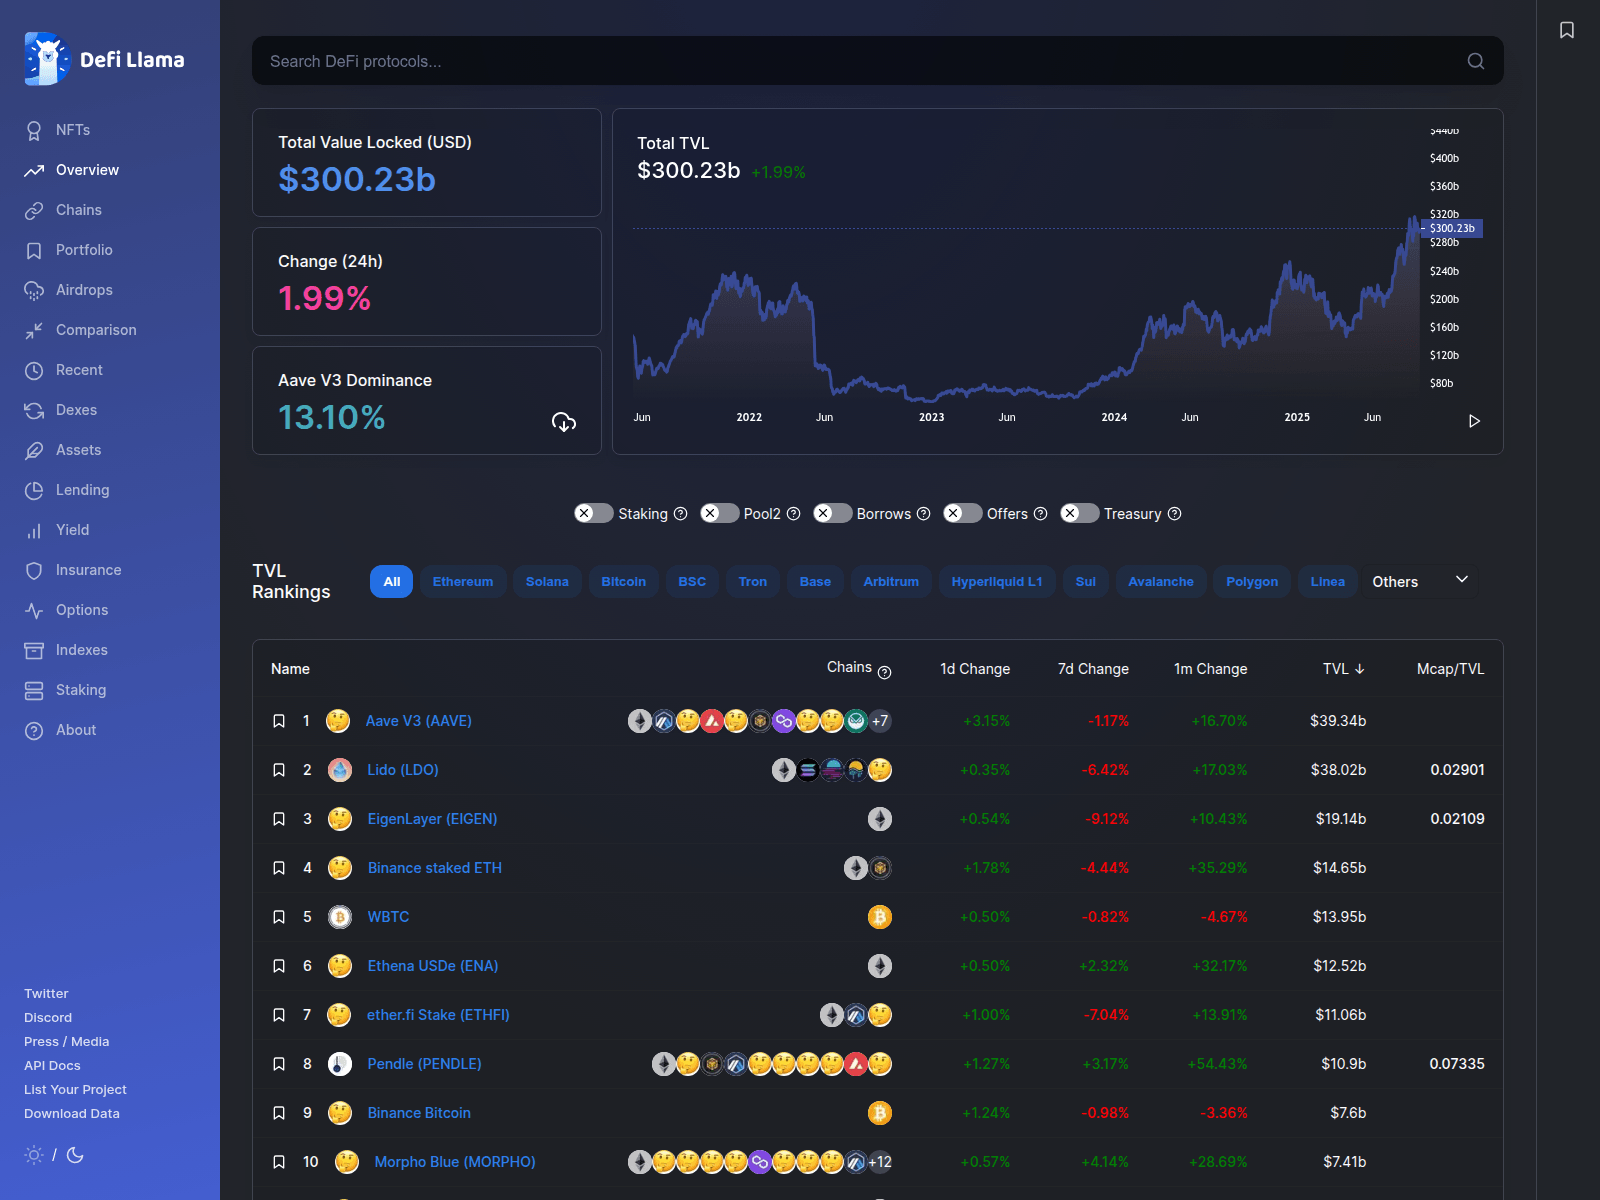Viewport: 1600px width, 1200px height.
Task: Play the Total TVL chart animation
Action: [1474, 421]
